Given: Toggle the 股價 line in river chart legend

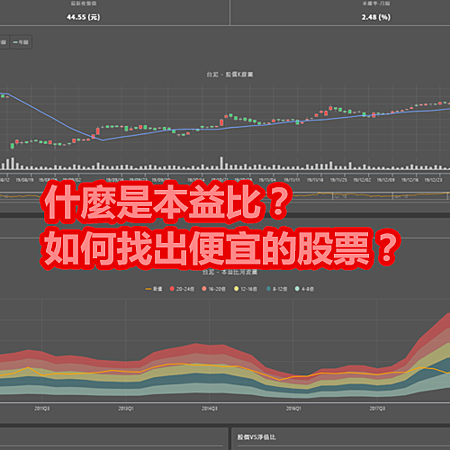Looking at the screenshot, I should [154, 289].
